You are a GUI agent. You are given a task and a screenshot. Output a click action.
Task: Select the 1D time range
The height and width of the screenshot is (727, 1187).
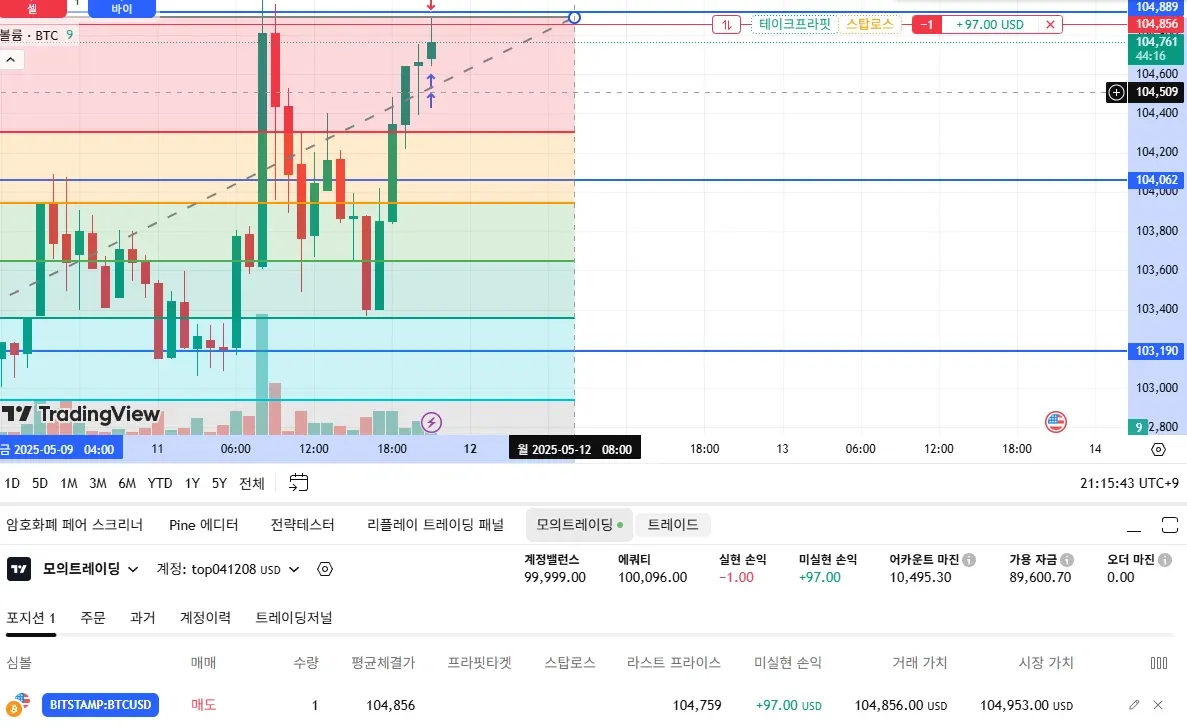pyautogui.click(x=12, y=483)
